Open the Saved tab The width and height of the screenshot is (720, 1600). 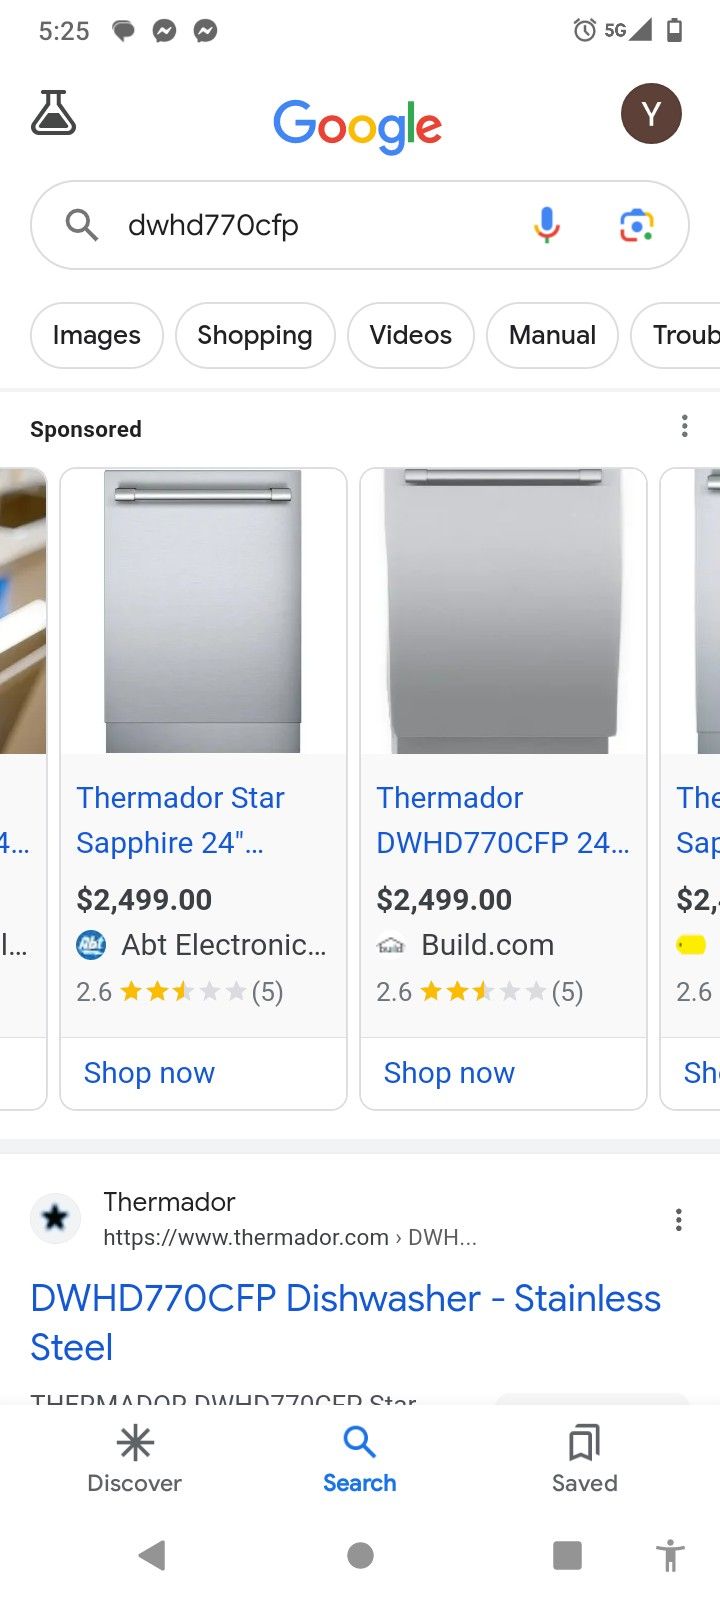coord(584,1459)
